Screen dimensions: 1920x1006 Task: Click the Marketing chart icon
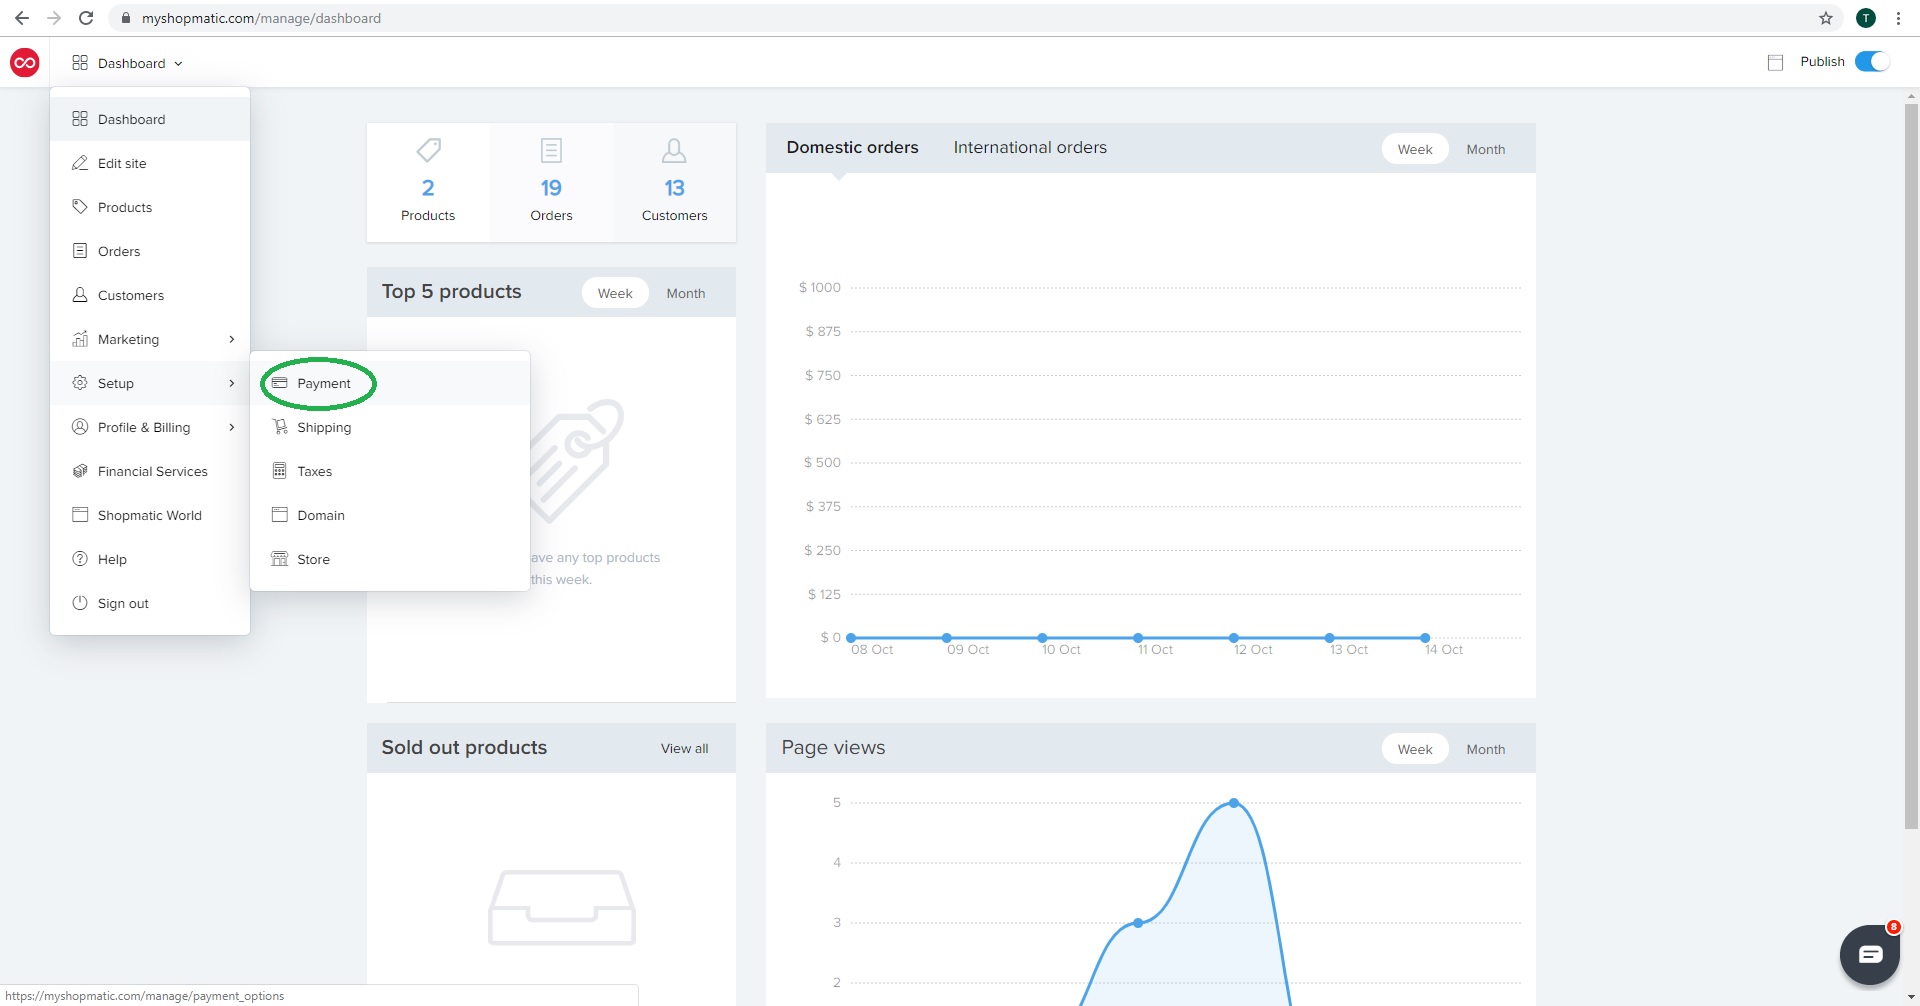(80, 339)
